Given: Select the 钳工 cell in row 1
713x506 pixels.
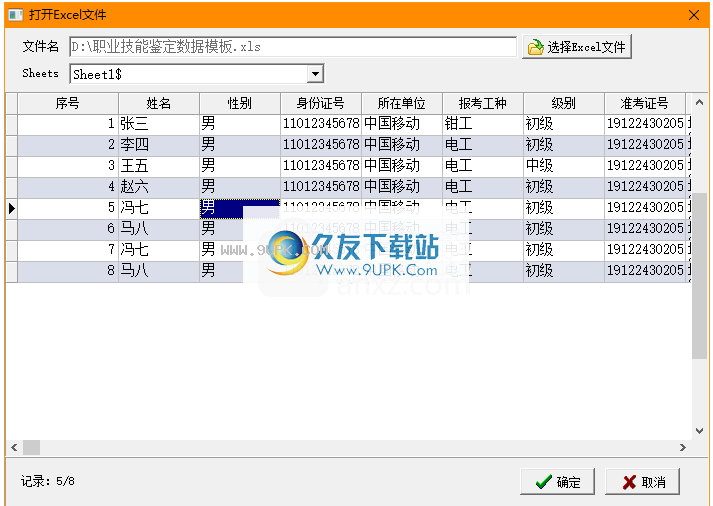Looking at the screenshot, I should point(482,124).
